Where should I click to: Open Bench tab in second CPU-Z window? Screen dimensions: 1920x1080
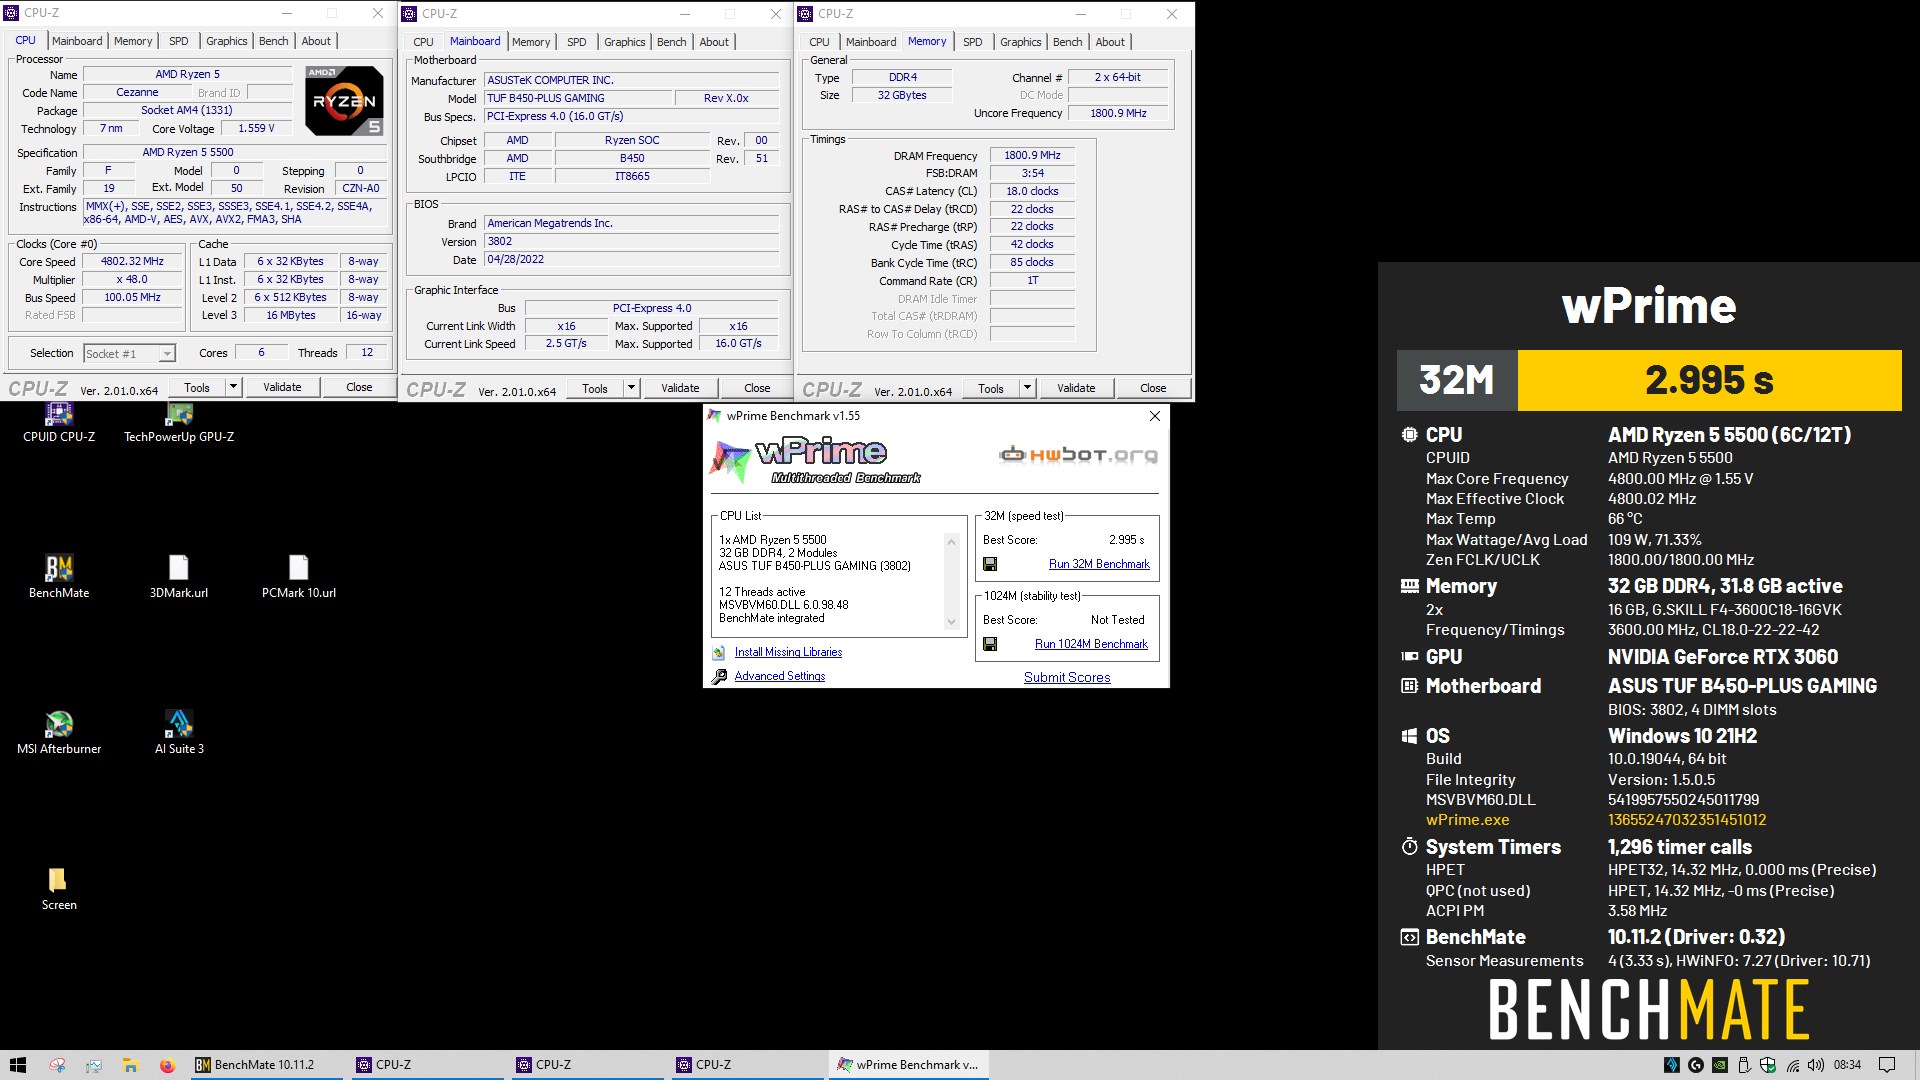click(x=671, y=42)
